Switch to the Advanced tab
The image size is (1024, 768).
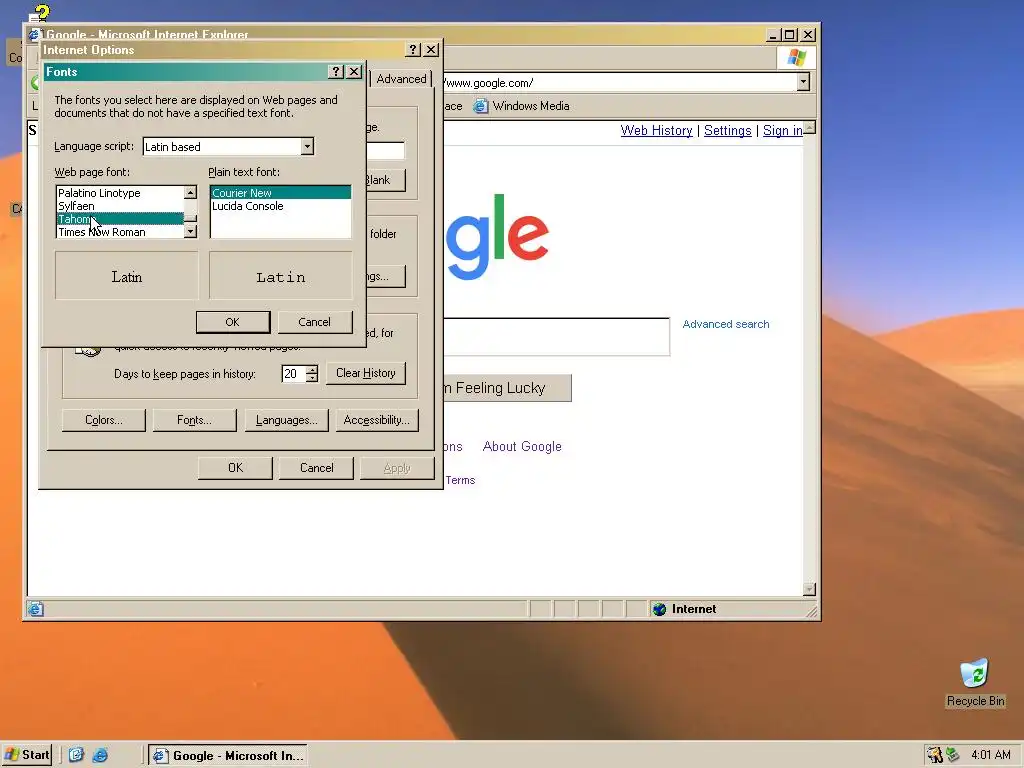click(401, 79)
